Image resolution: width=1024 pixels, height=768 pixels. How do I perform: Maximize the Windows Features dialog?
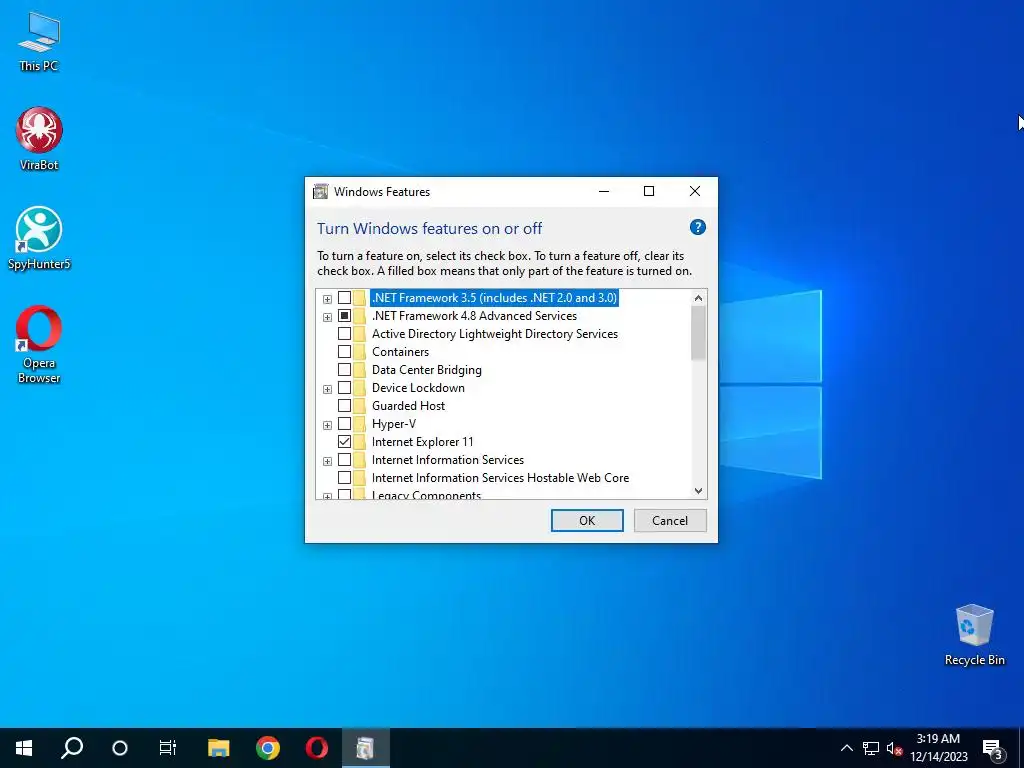tap(648, 191)
